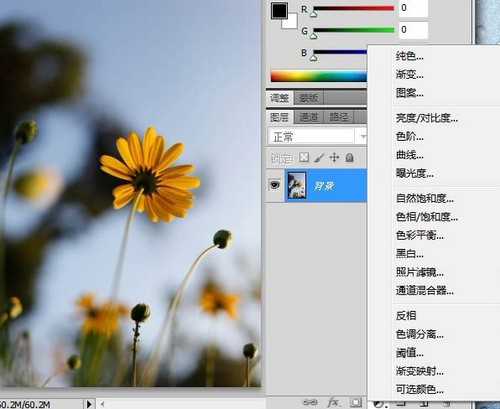Add a layer mask via mask icon
The image size is (500, 409).
tap(356, 402)
